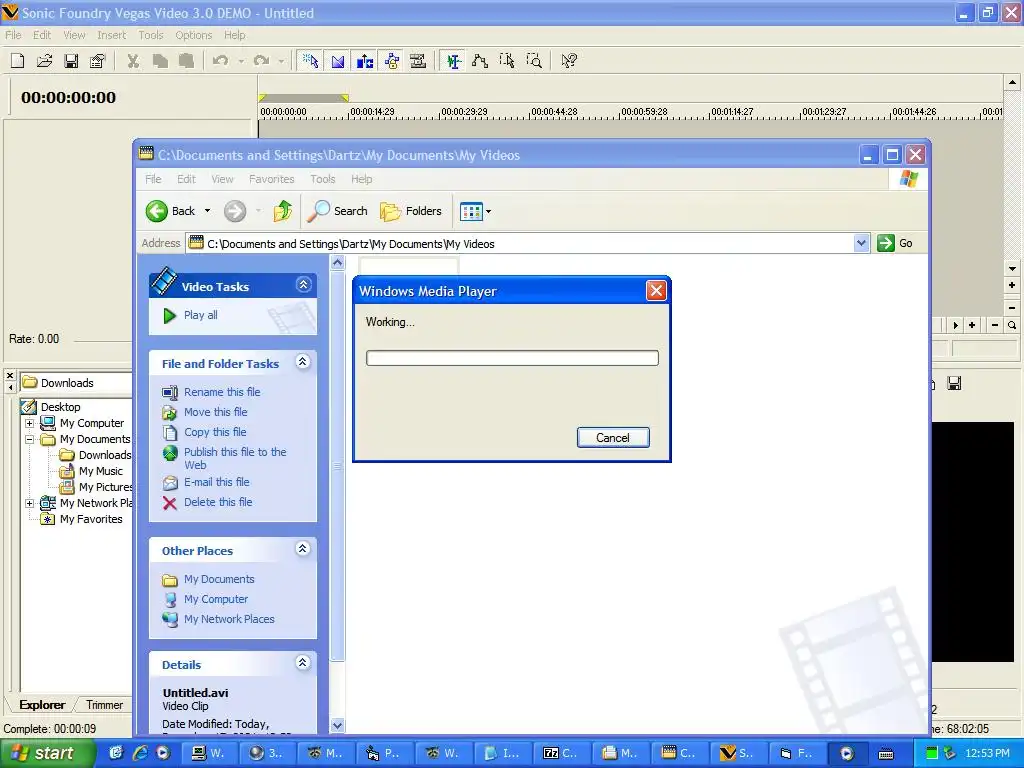Select My Music folder in Vegas tree
Screen dimensions: 1024x768
101,472
